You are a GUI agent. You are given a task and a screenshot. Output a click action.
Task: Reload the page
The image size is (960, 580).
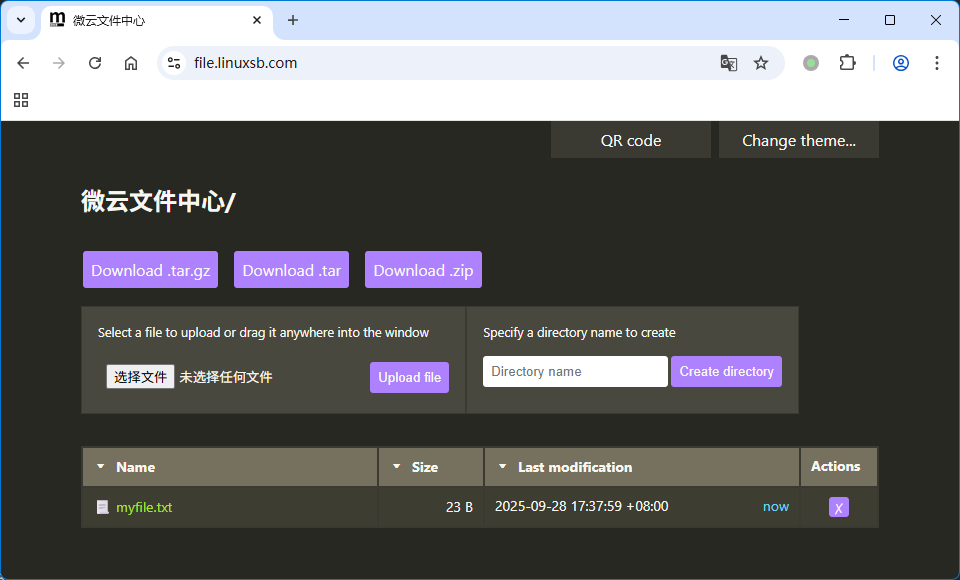coord(95,63)
